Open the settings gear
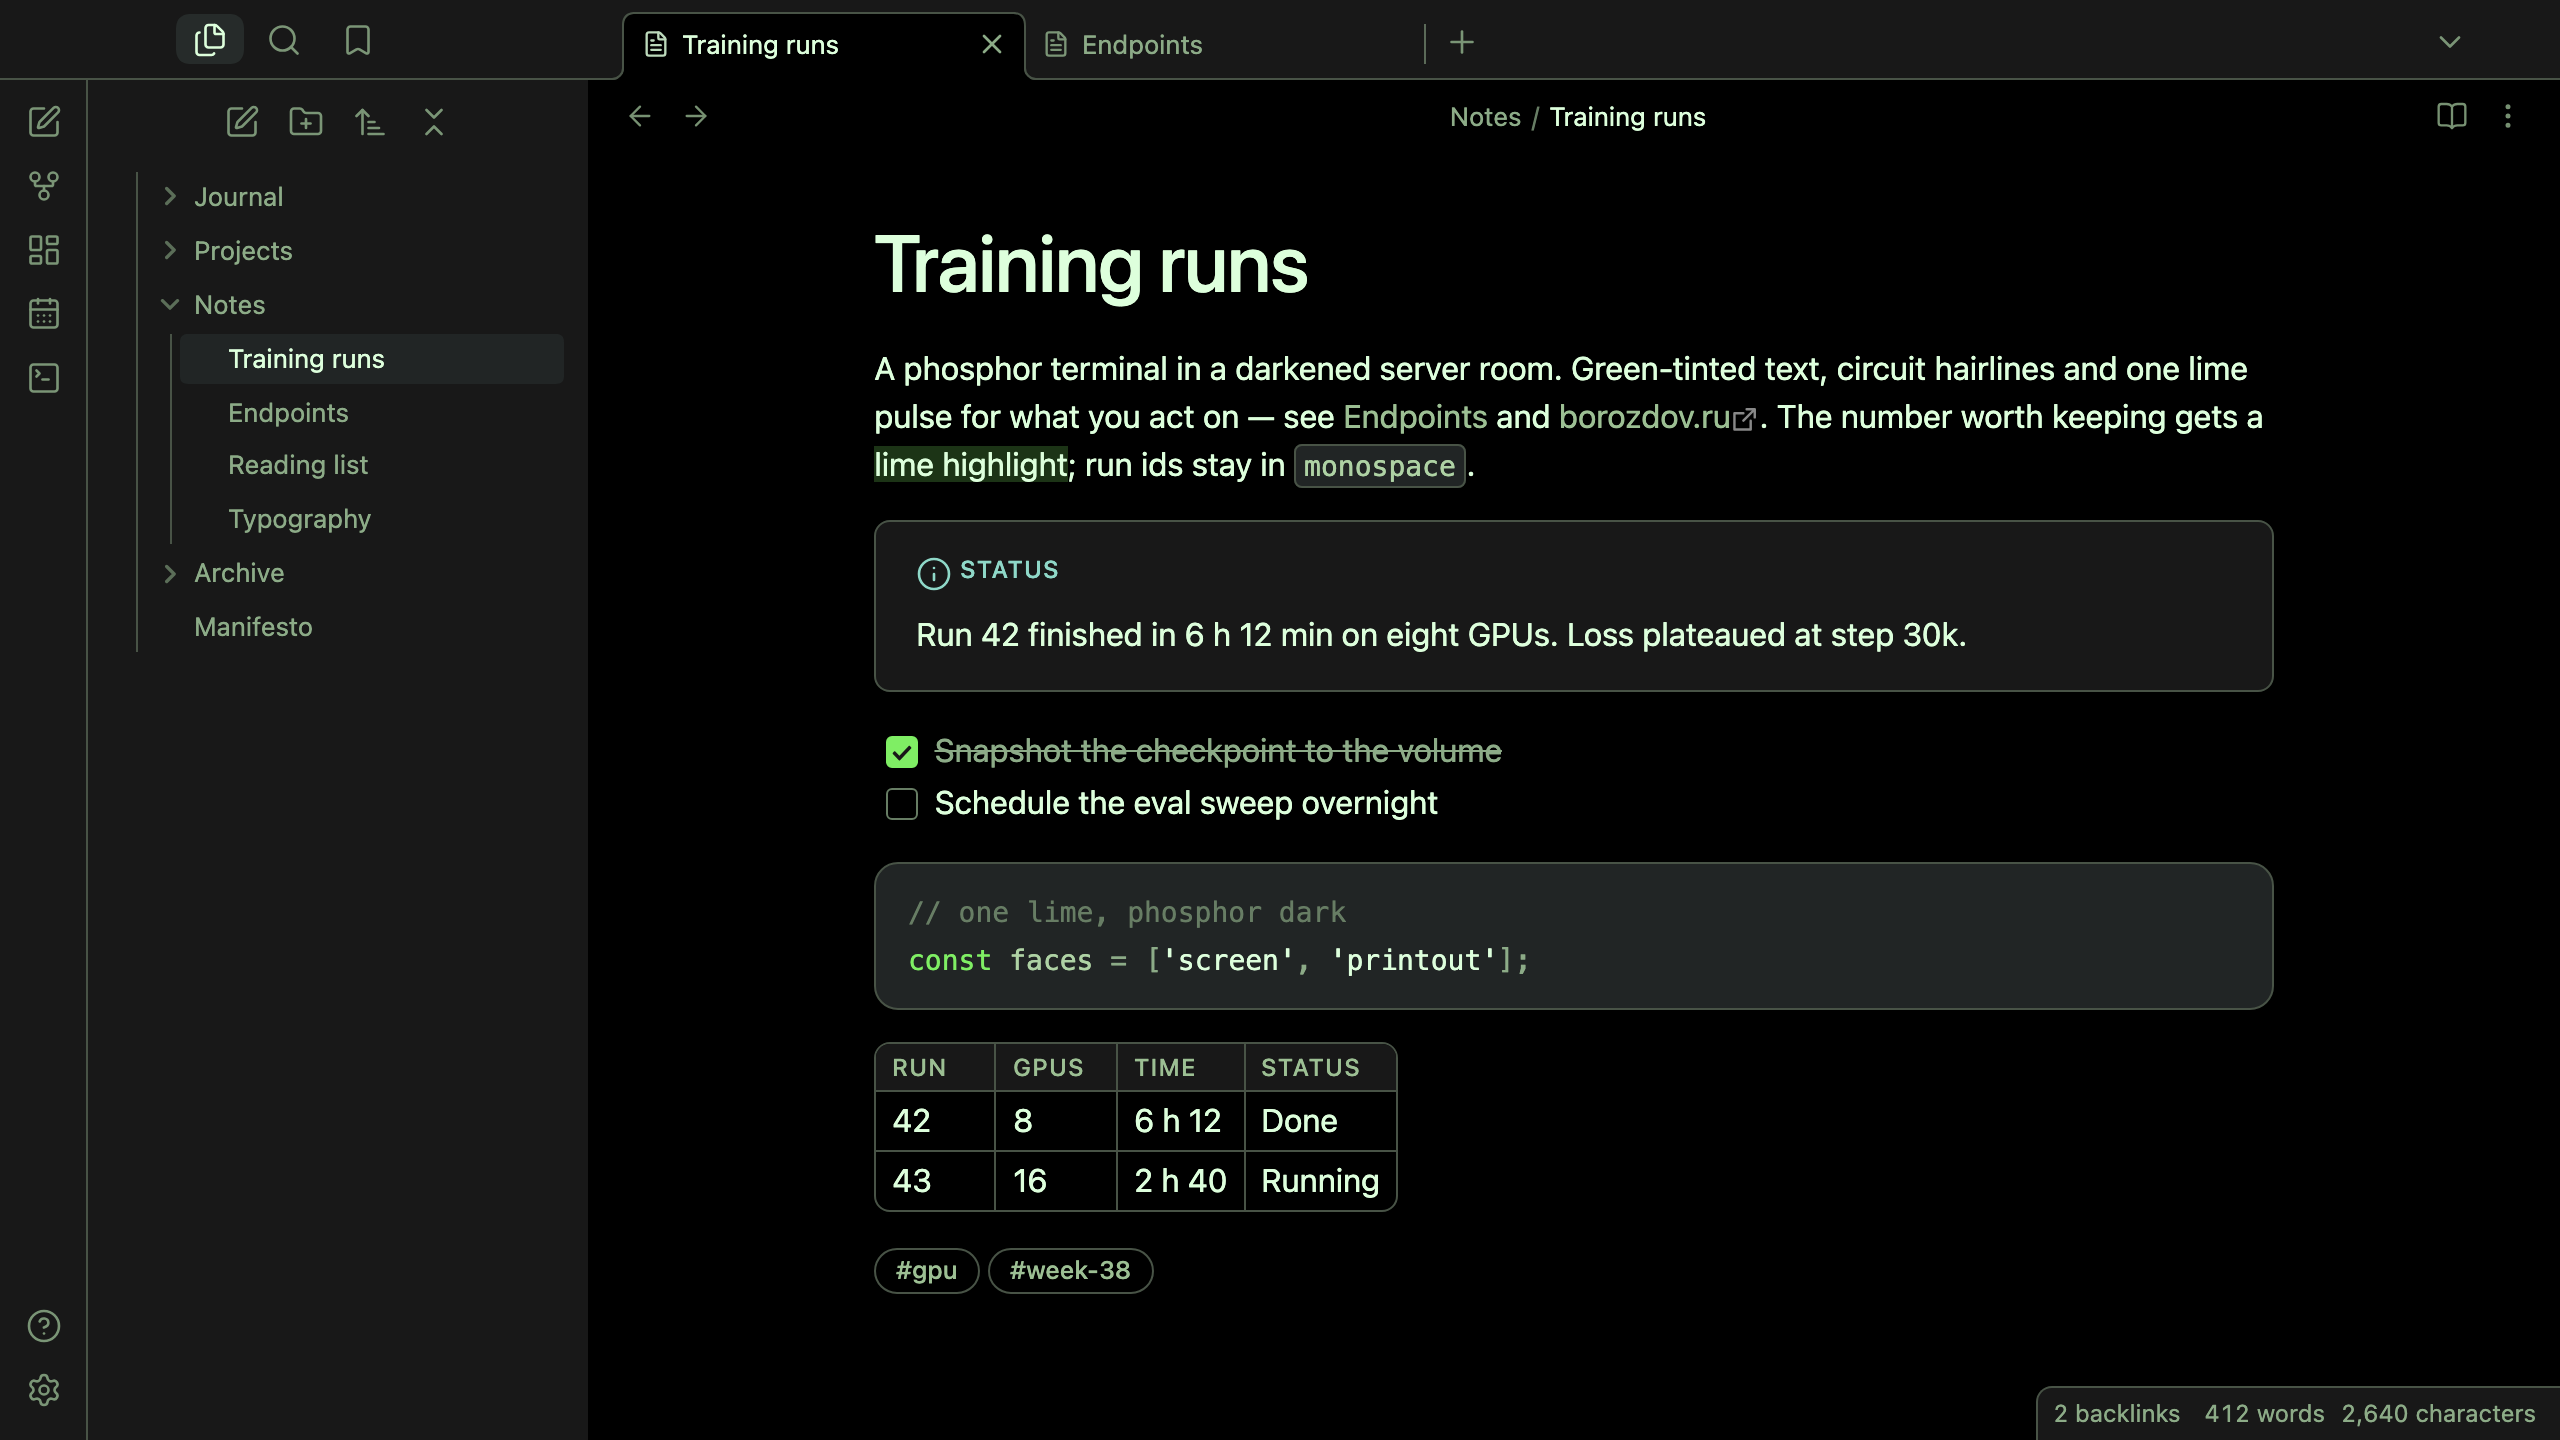 click(44, 1390)
